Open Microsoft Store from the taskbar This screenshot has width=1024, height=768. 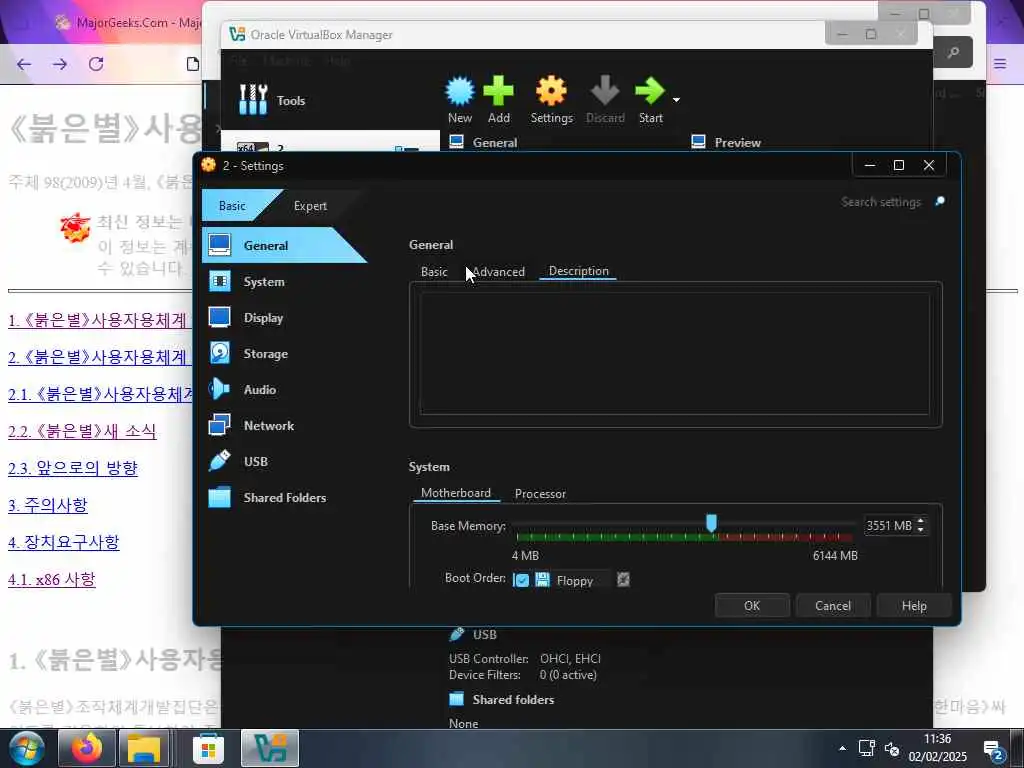click(x=208, y=748)
